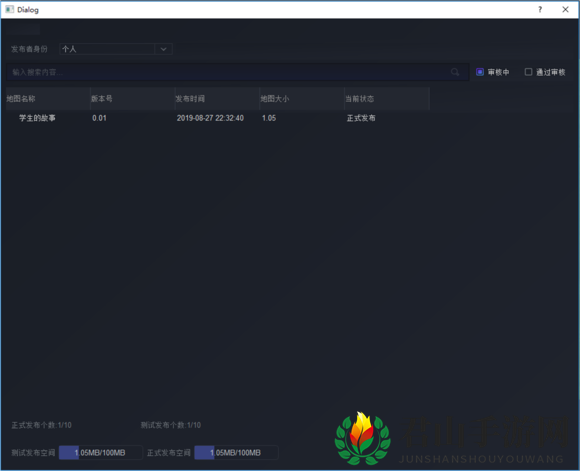580x471 pixels.
Task: Open the help question mark button
Action: pos(540,9)
